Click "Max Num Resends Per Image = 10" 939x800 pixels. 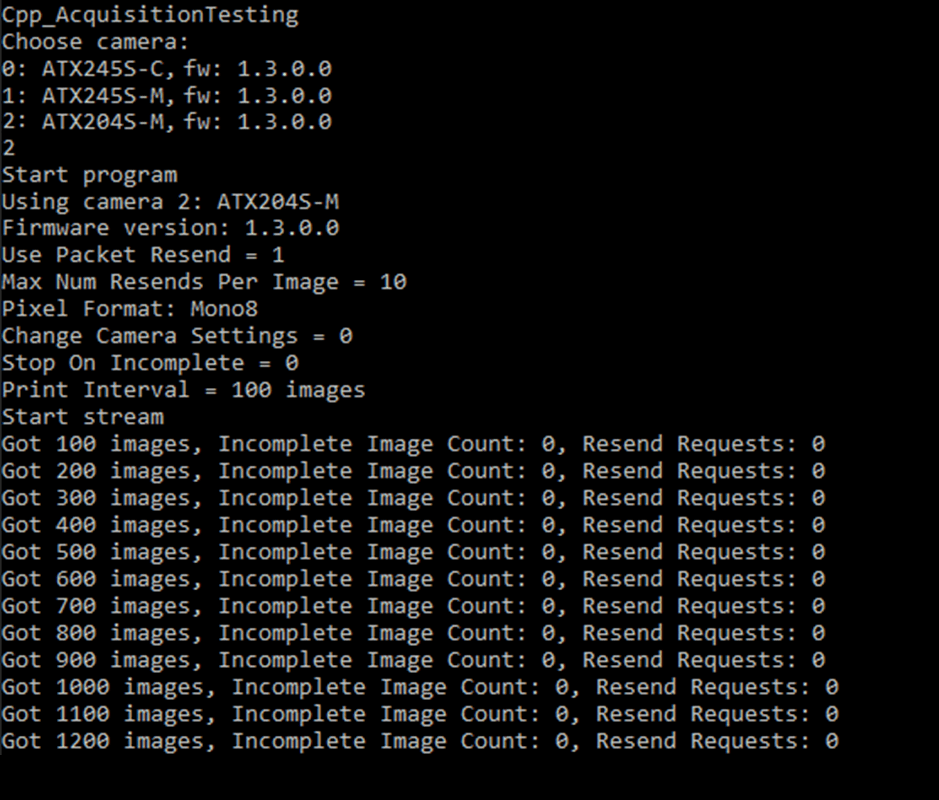pos(204,282)
